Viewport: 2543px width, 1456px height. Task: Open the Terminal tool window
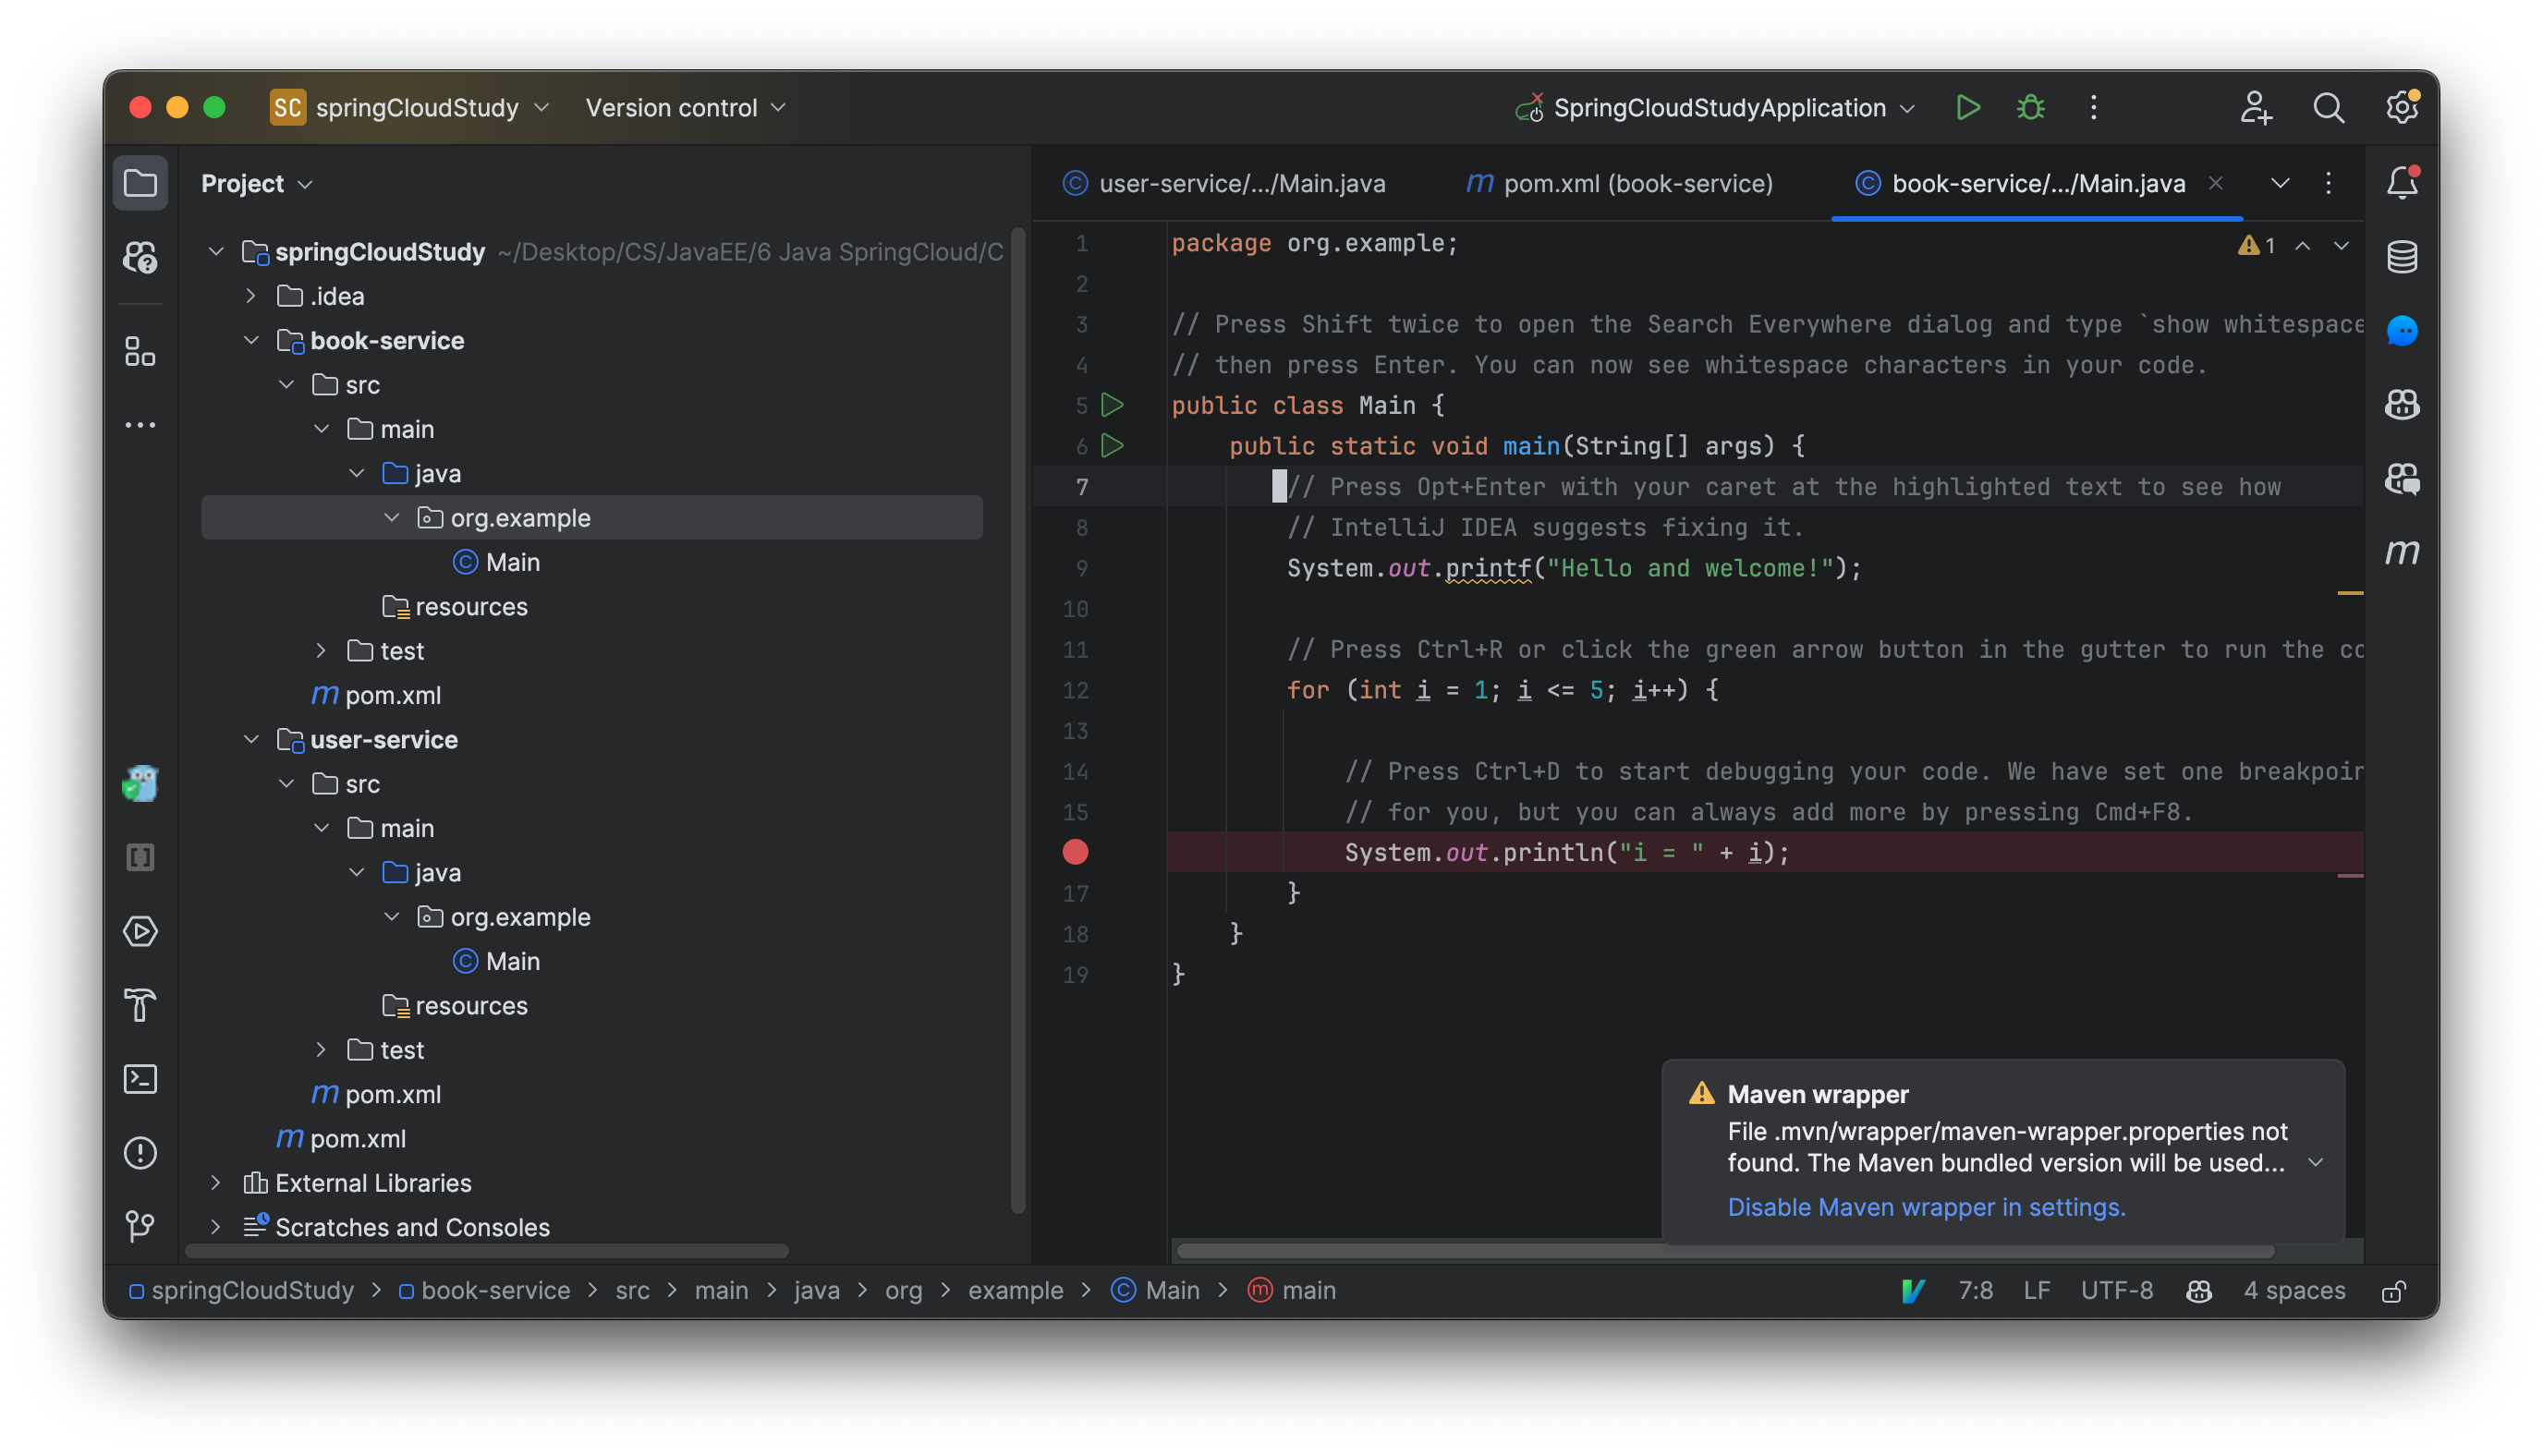click(140, 1079)
